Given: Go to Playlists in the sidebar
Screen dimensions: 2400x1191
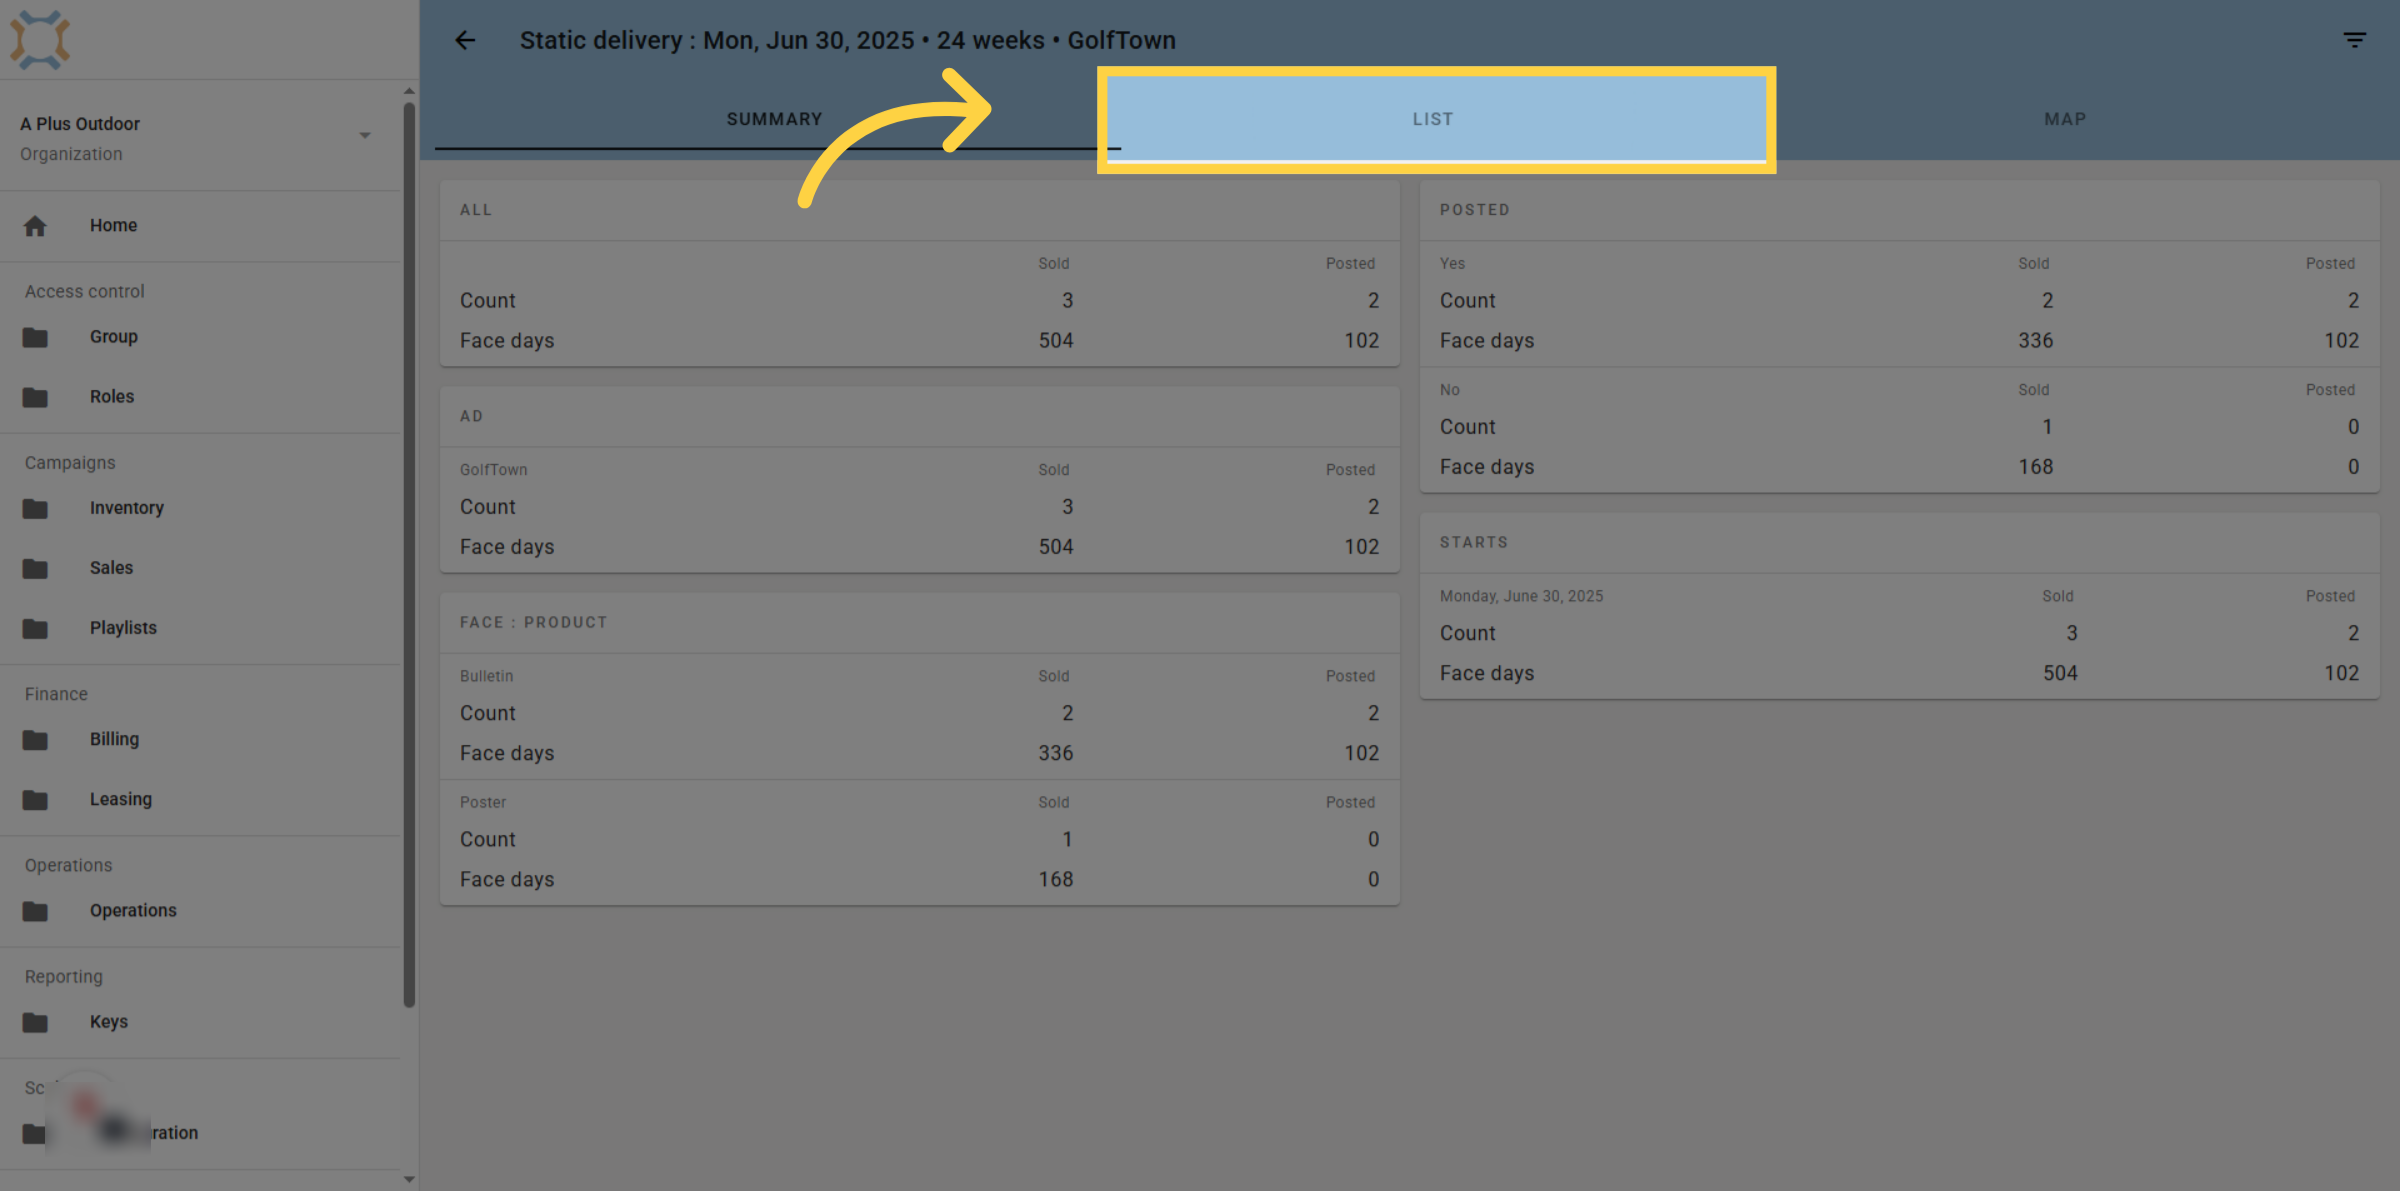Looking at the screenshot, I should pyautogui.click(x=200, y=628).
